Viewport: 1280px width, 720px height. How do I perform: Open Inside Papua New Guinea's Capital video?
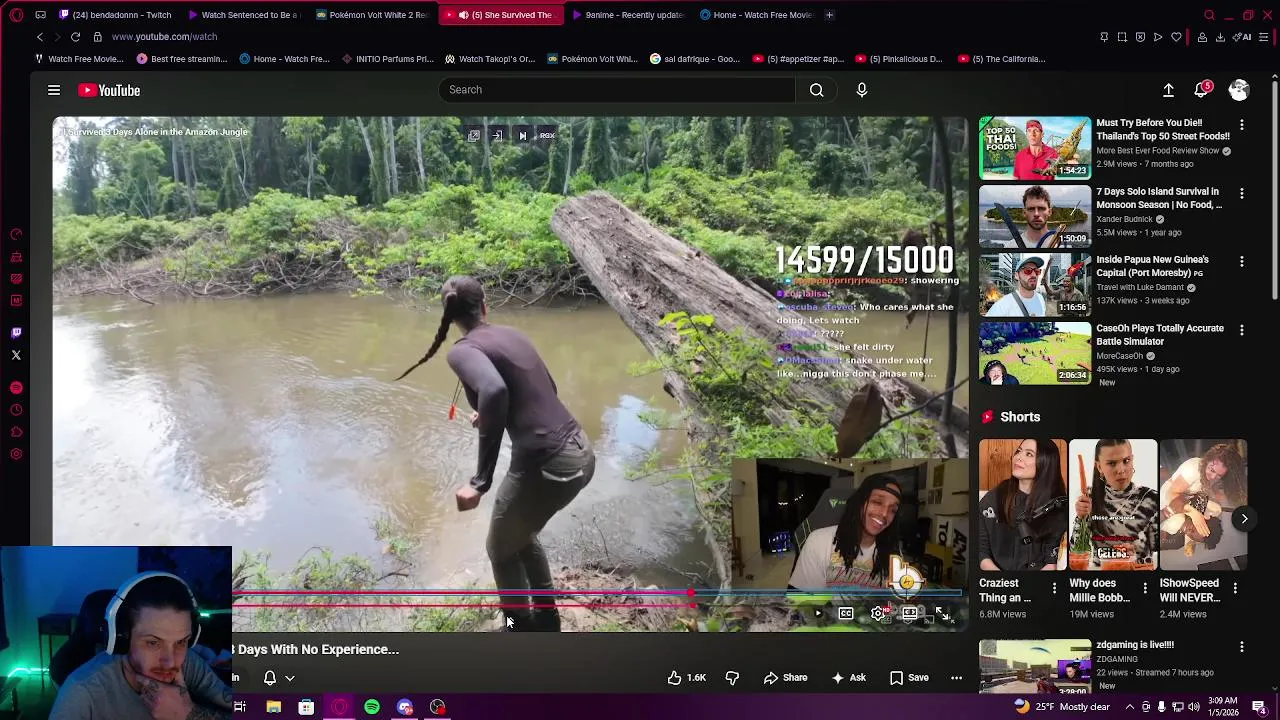(1152, 266)
